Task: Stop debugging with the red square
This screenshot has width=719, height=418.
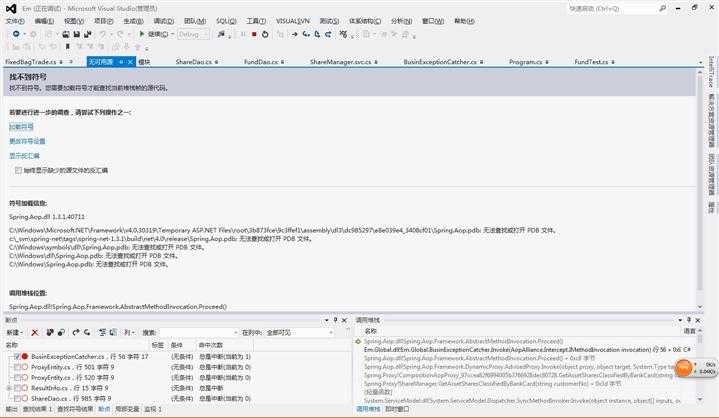Action: 254,34
